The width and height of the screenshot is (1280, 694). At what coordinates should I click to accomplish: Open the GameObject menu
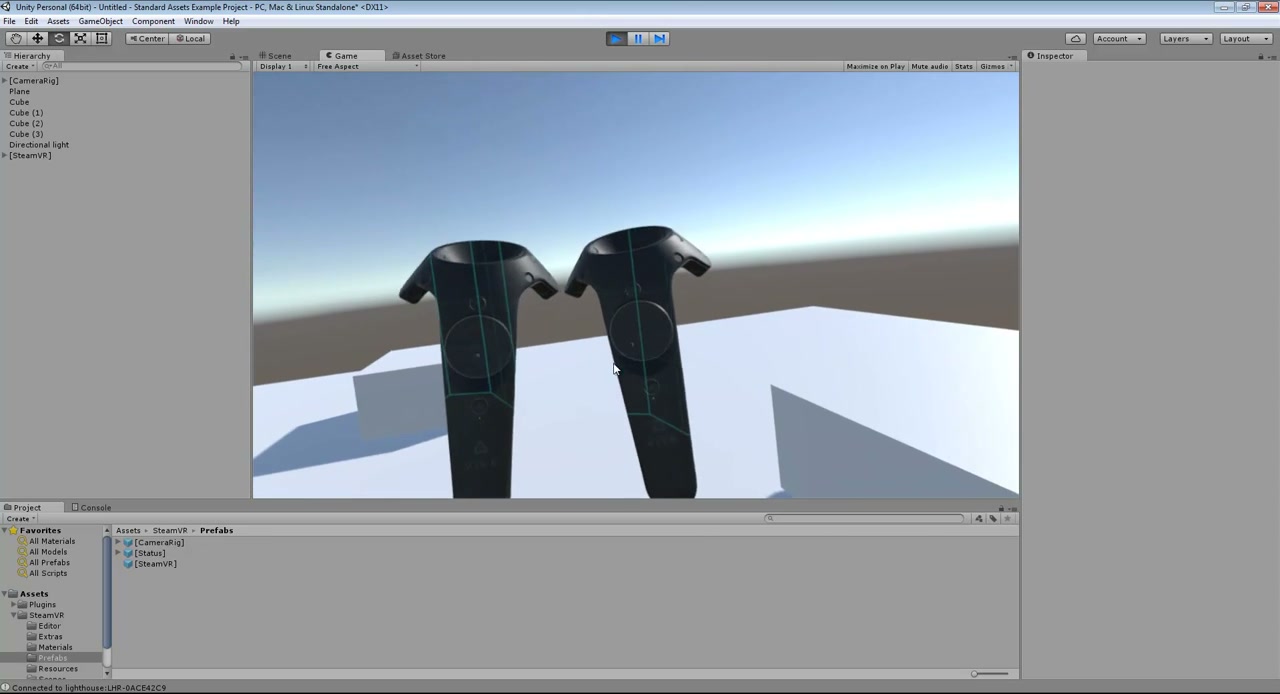pos(100,21)
